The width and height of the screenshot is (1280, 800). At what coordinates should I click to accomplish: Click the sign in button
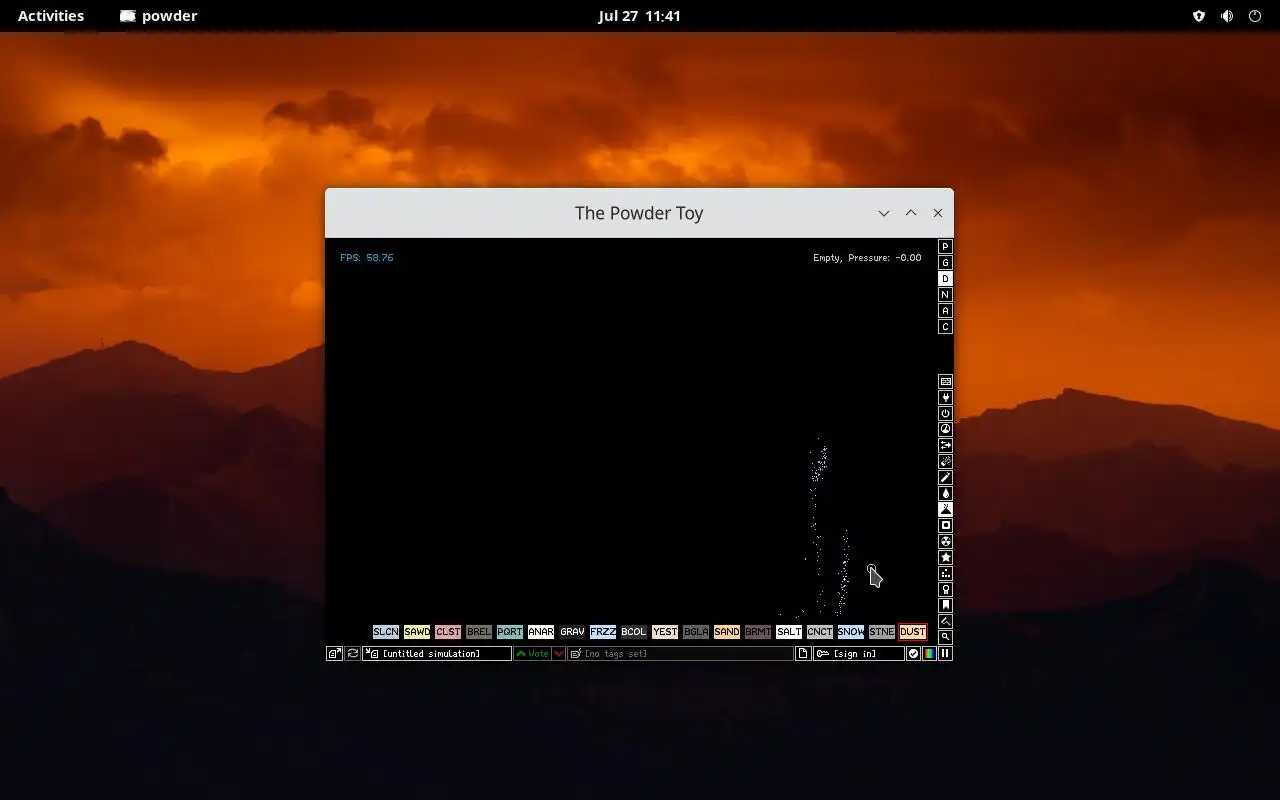(859, 654)
